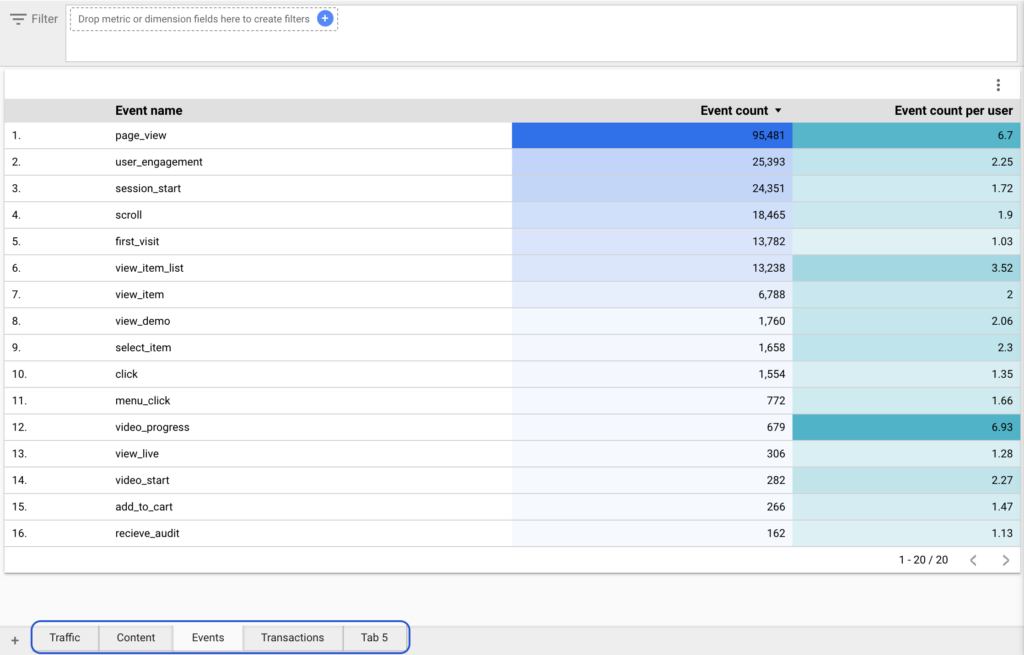Click the Filter label text
This screenshot has height=655, width=1024.
[x=44, y=19]
